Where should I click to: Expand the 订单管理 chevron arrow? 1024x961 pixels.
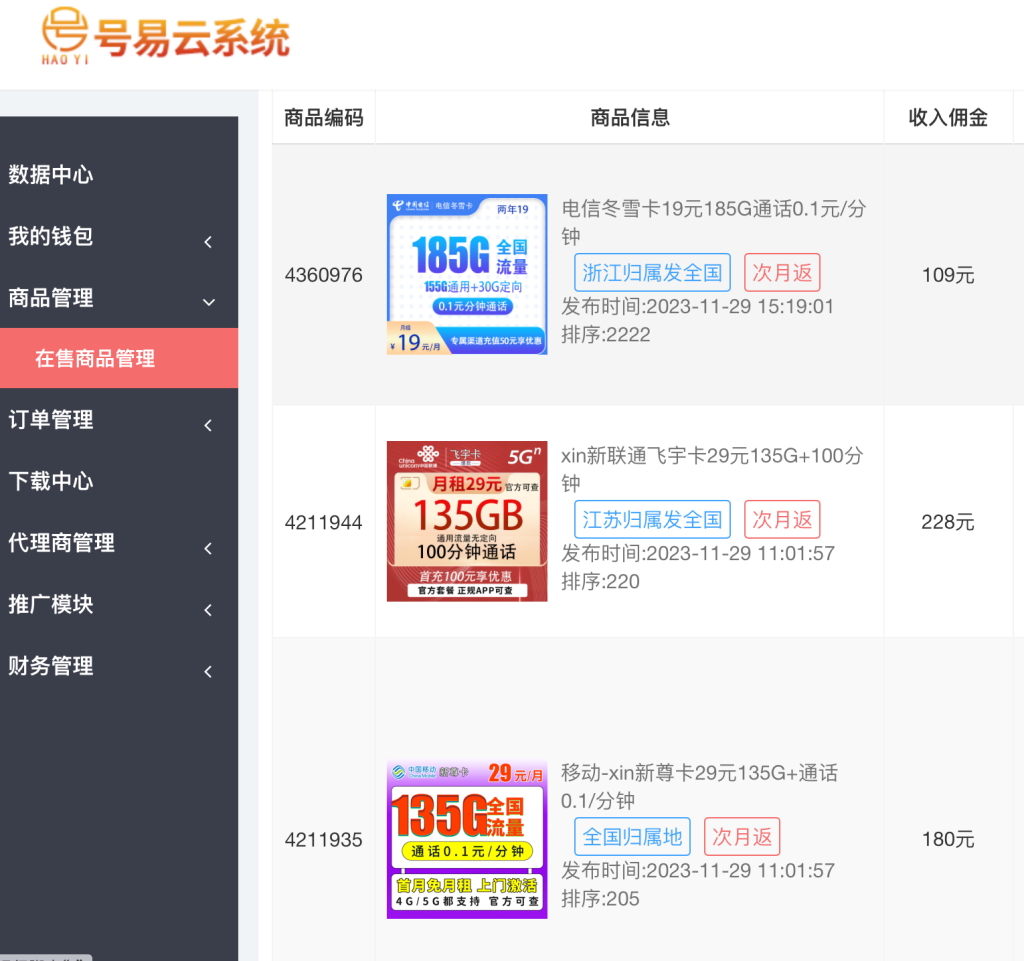click(208, 425)
